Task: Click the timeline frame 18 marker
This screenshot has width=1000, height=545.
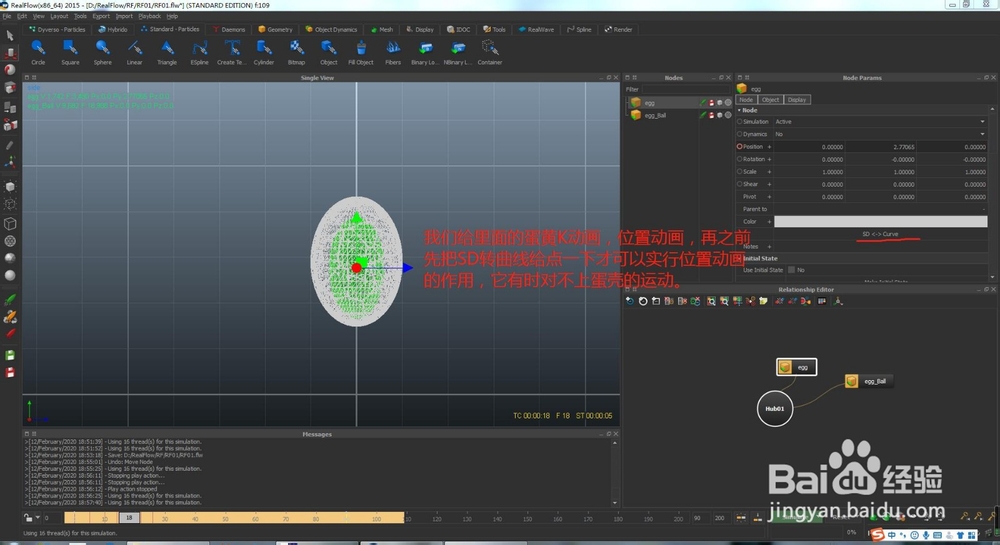Action: click(x=129, y=518)
